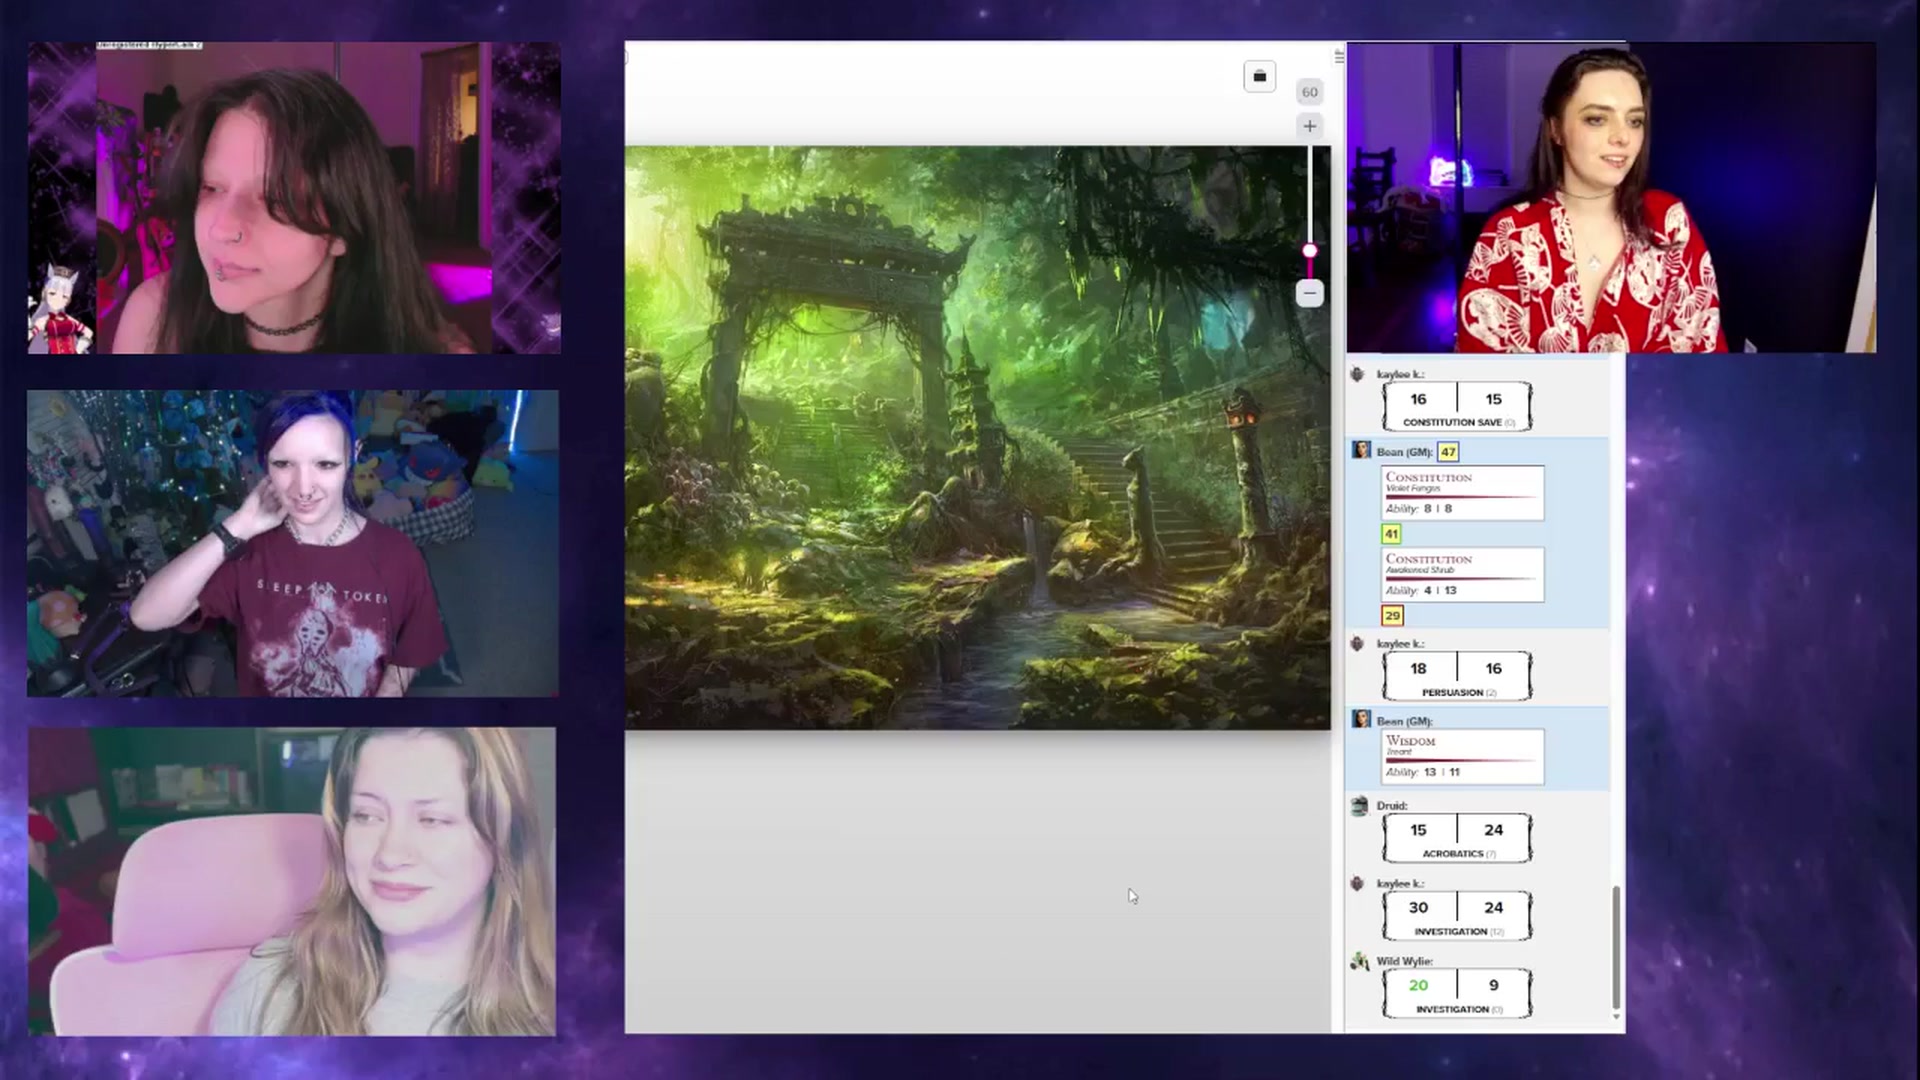Click the Druid name label in chat

point(1391,806)
